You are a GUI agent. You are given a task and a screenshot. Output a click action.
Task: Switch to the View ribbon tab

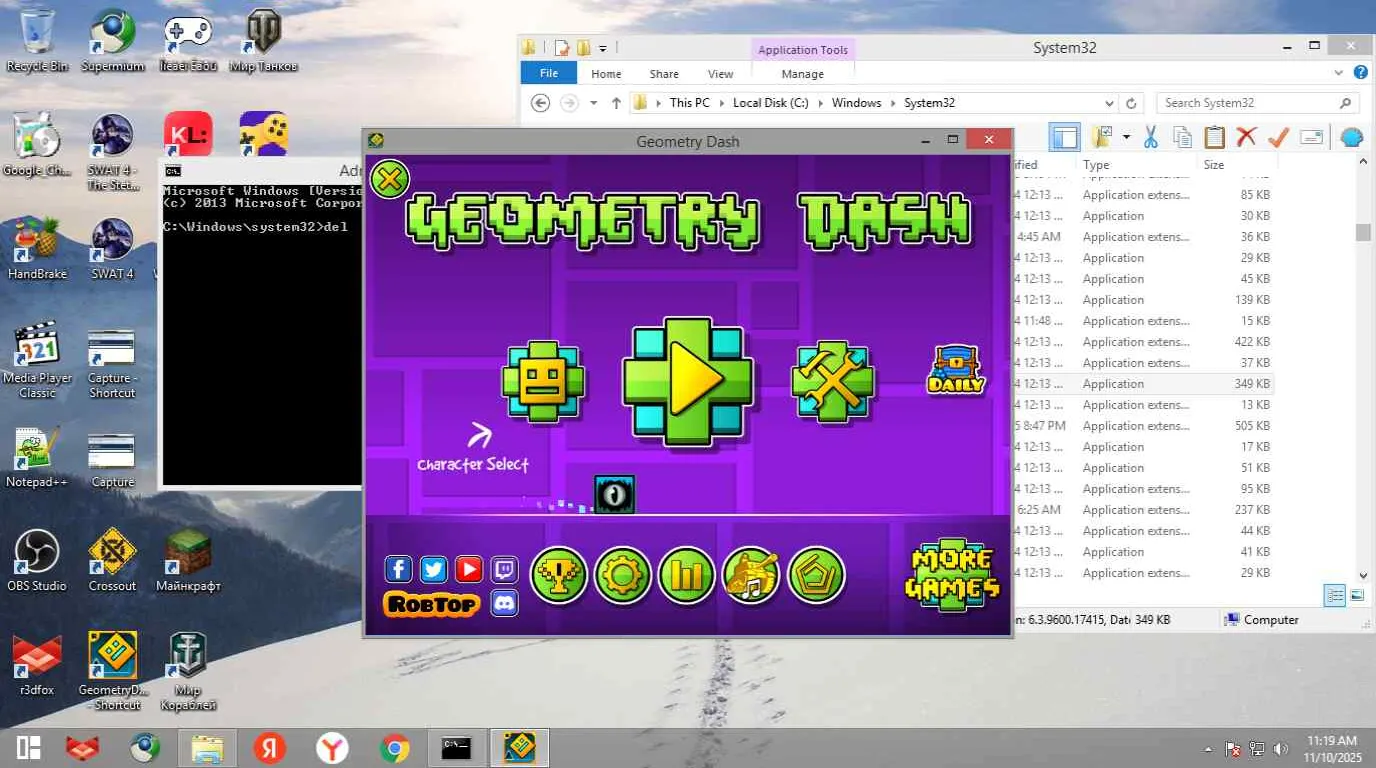(x=720, y=74)
